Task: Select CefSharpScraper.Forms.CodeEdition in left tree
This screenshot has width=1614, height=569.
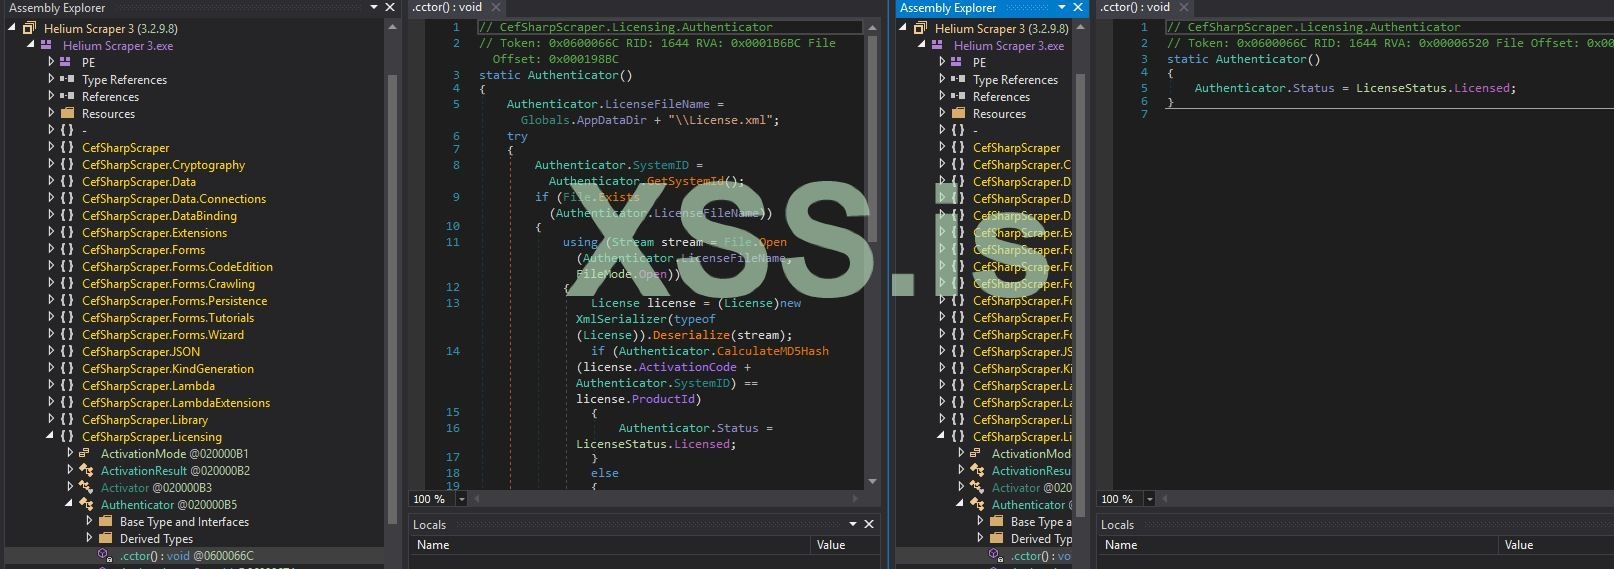Action: pyautogui.click(x=177, y=266)
